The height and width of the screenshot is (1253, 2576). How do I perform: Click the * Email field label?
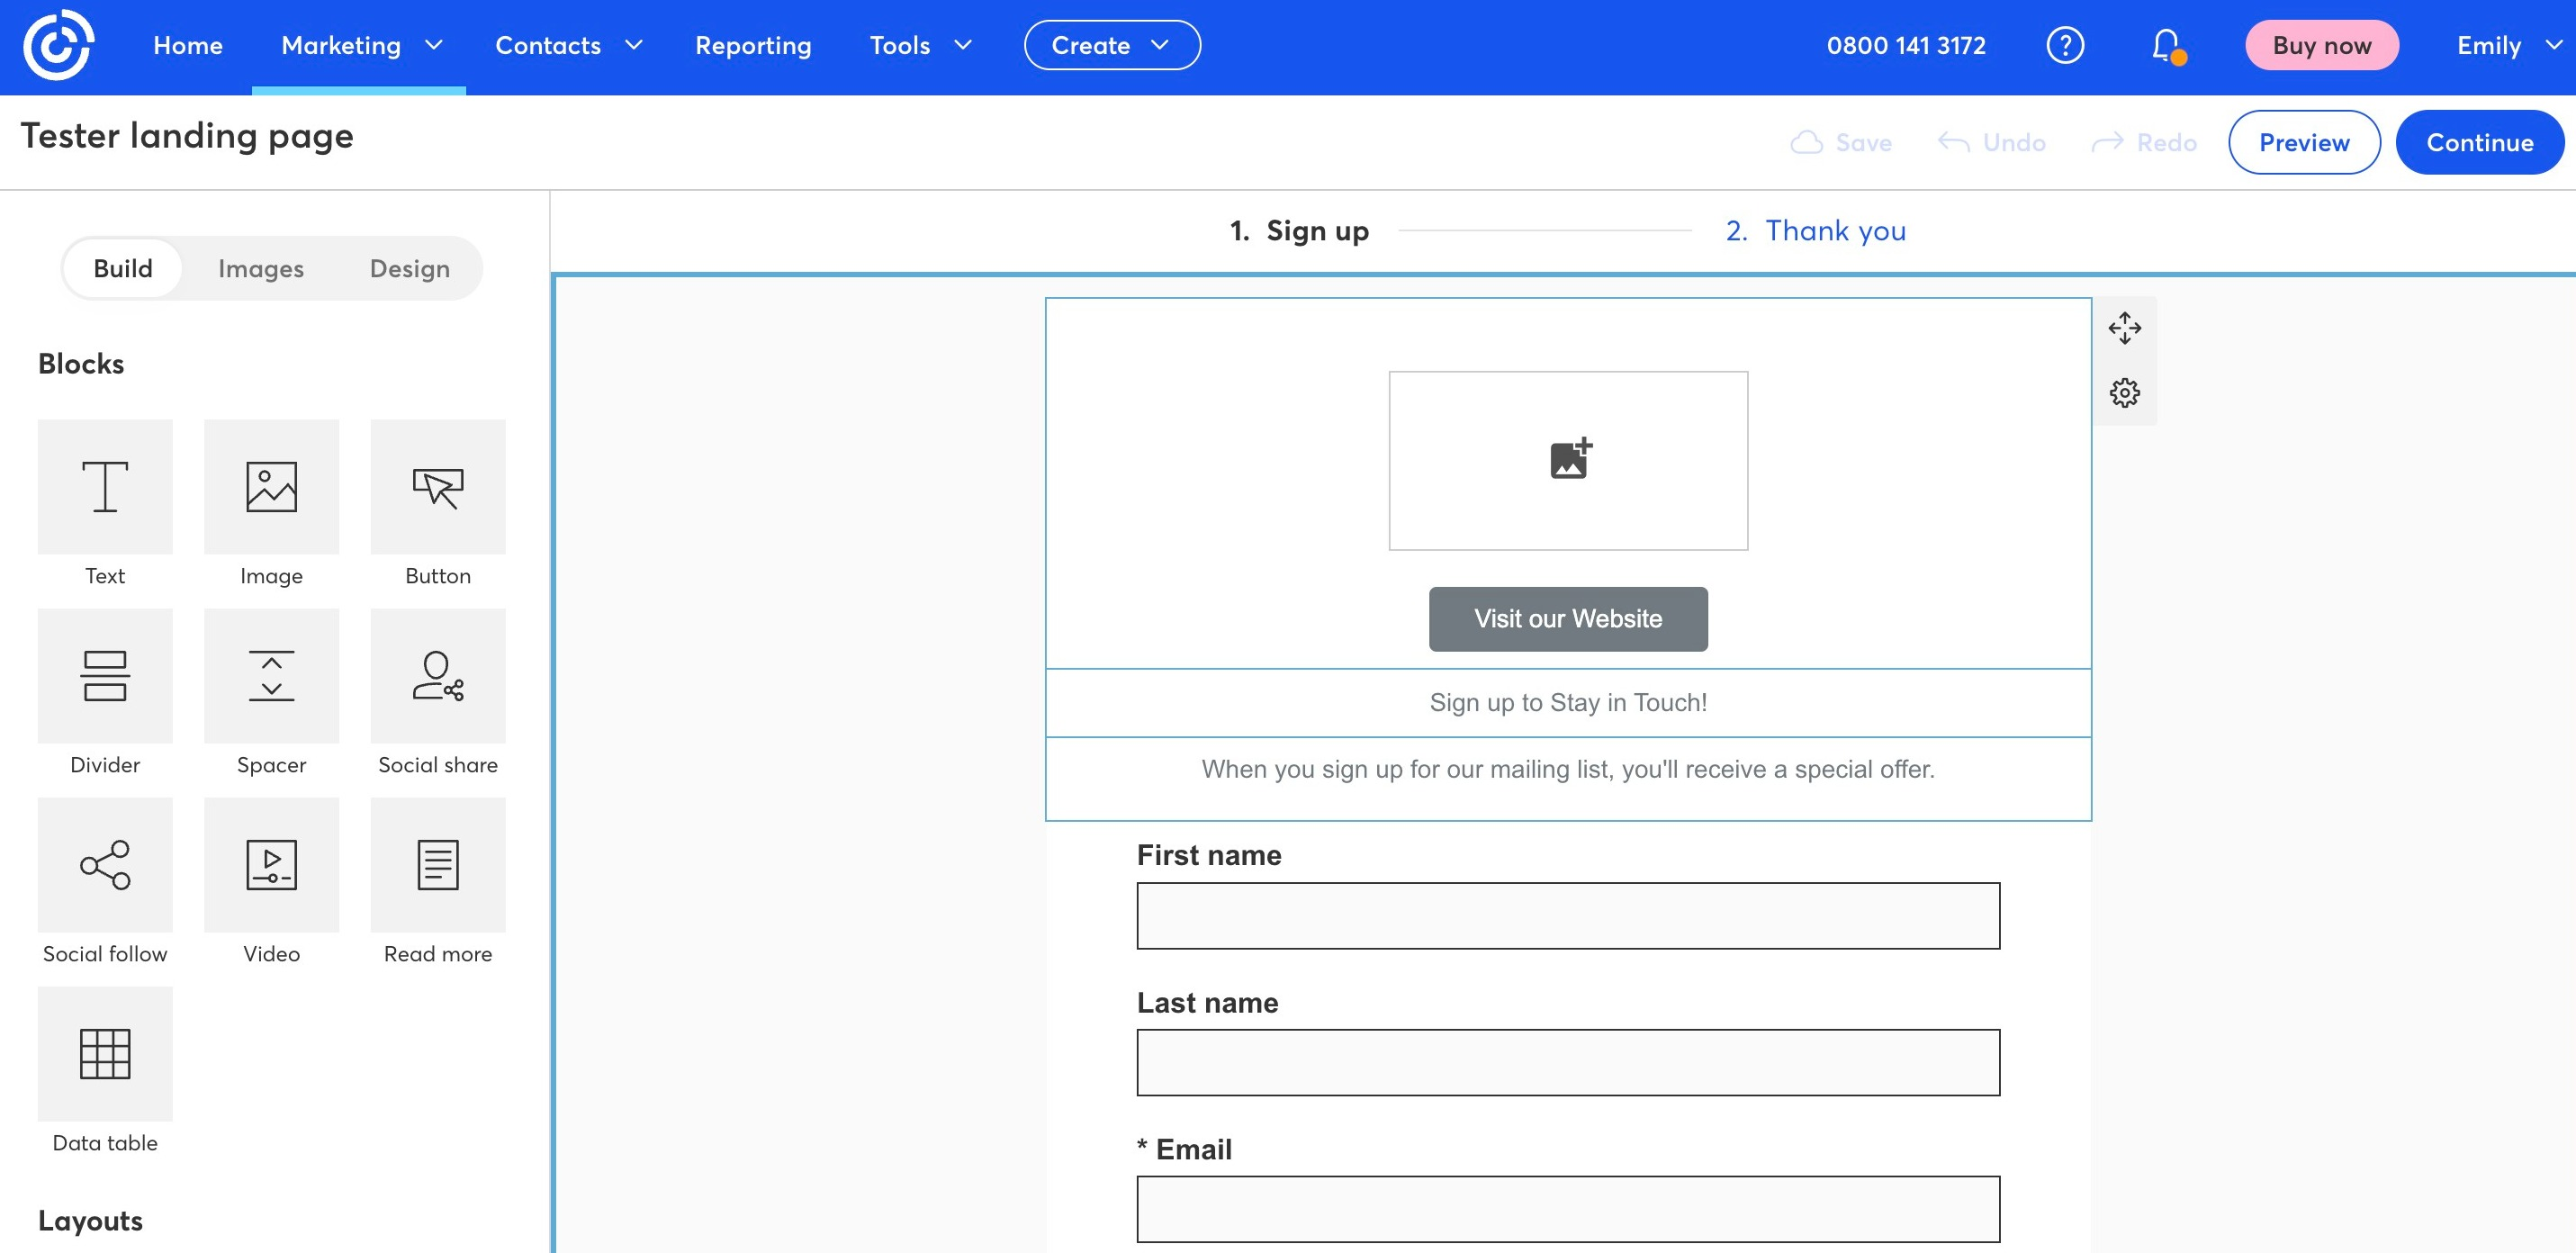point(1184,1149)
